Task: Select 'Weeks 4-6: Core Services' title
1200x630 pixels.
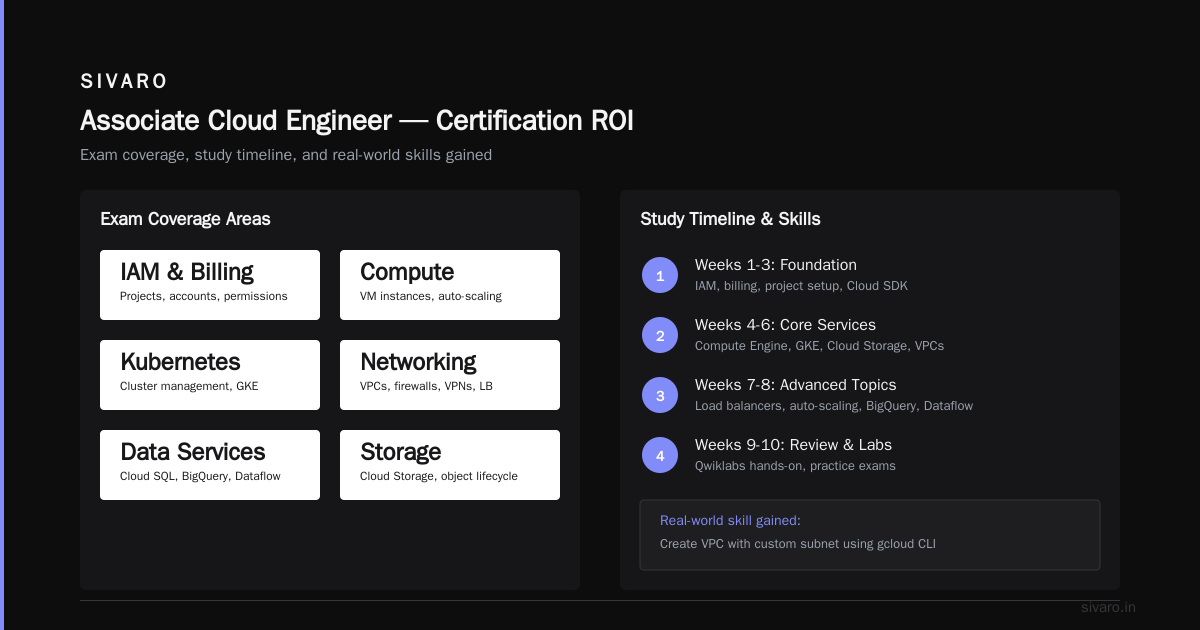Action: click(x=785, y=325)
